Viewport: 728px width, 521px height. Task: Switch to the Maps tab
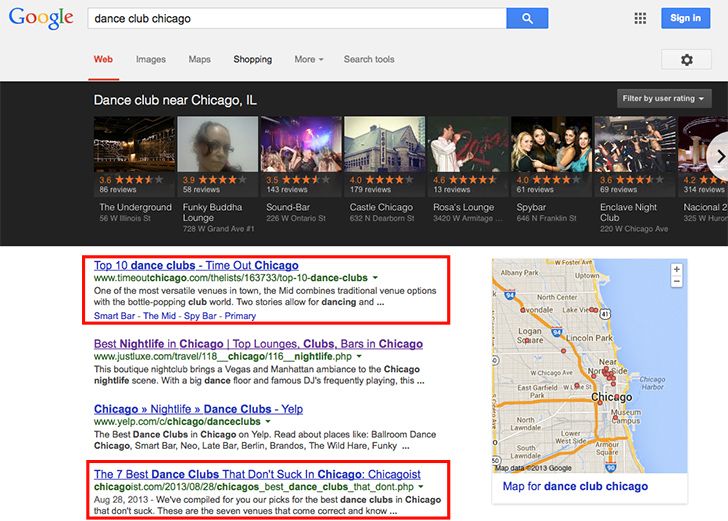click(200, 60)
